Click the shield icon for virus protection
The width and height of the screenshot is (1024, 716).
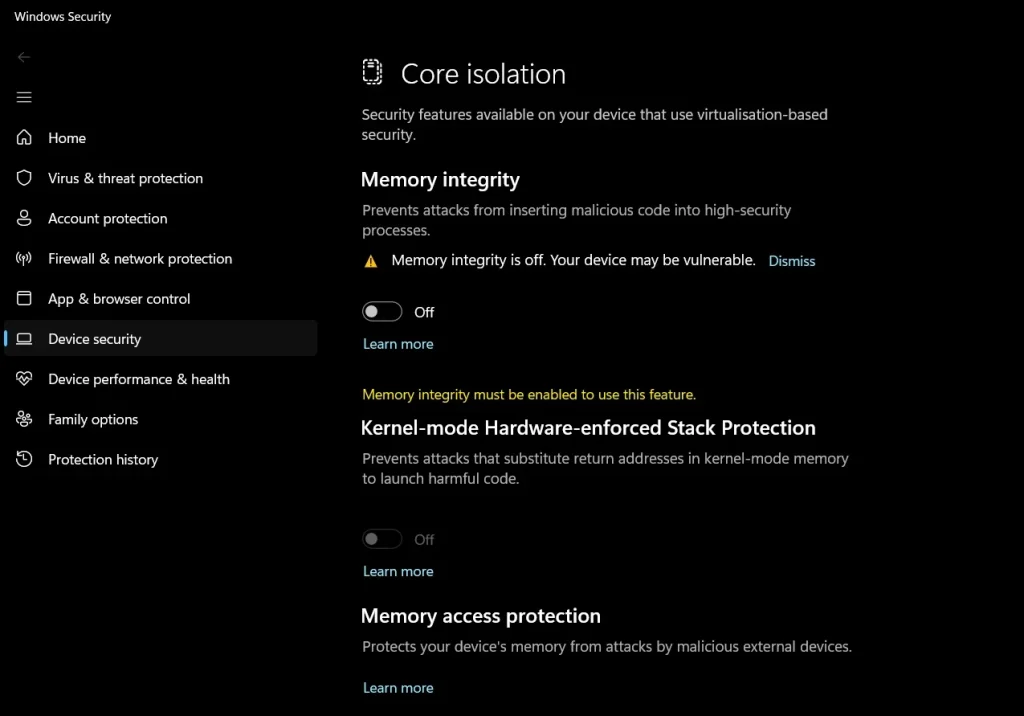pos(24,178)
